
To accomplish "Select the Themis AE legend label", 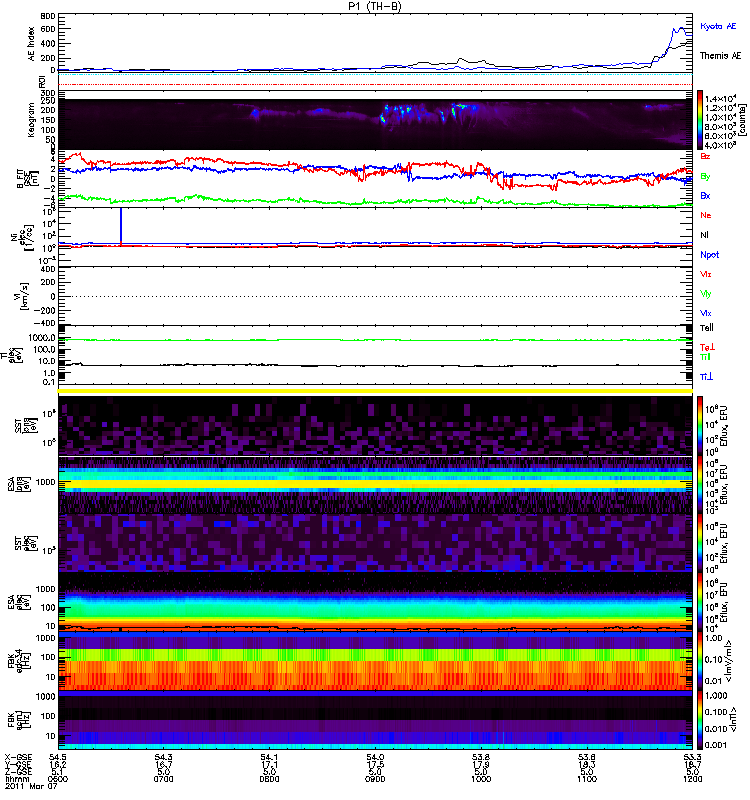I will [720, 56].
